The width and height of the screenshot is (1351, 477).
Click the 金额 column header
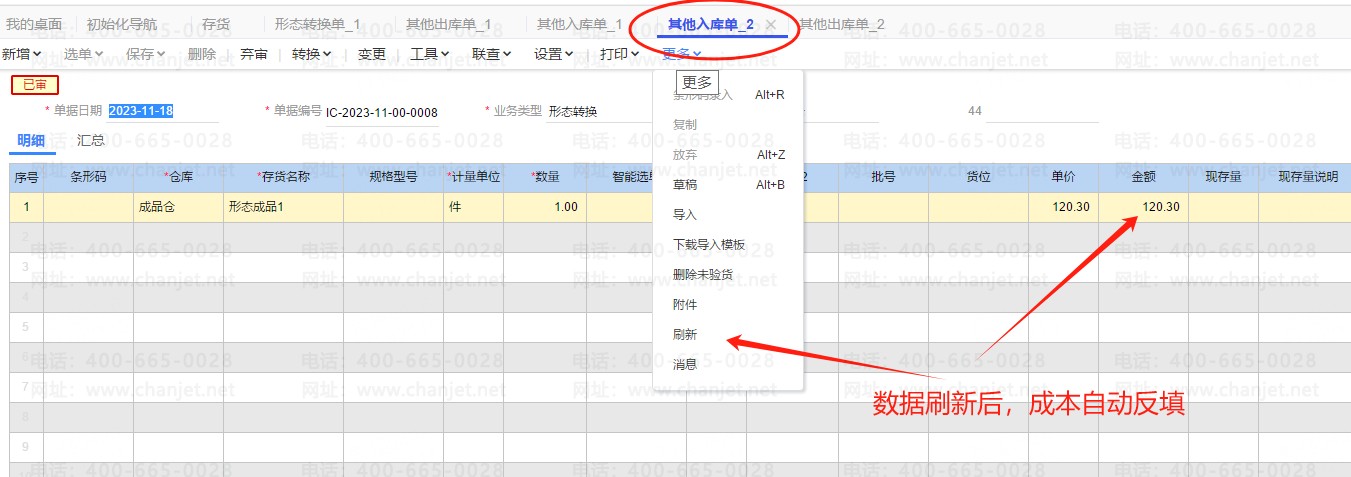point(1143,177)
